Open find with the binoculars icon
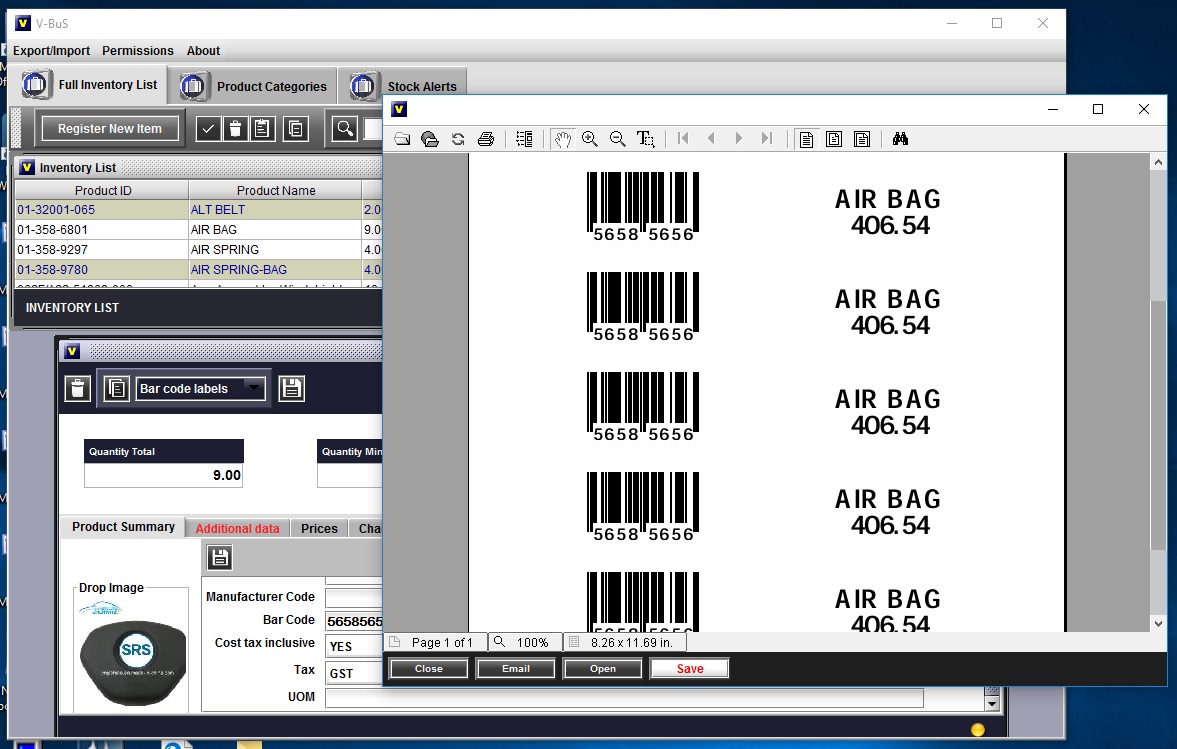 (x=900, y=139)
